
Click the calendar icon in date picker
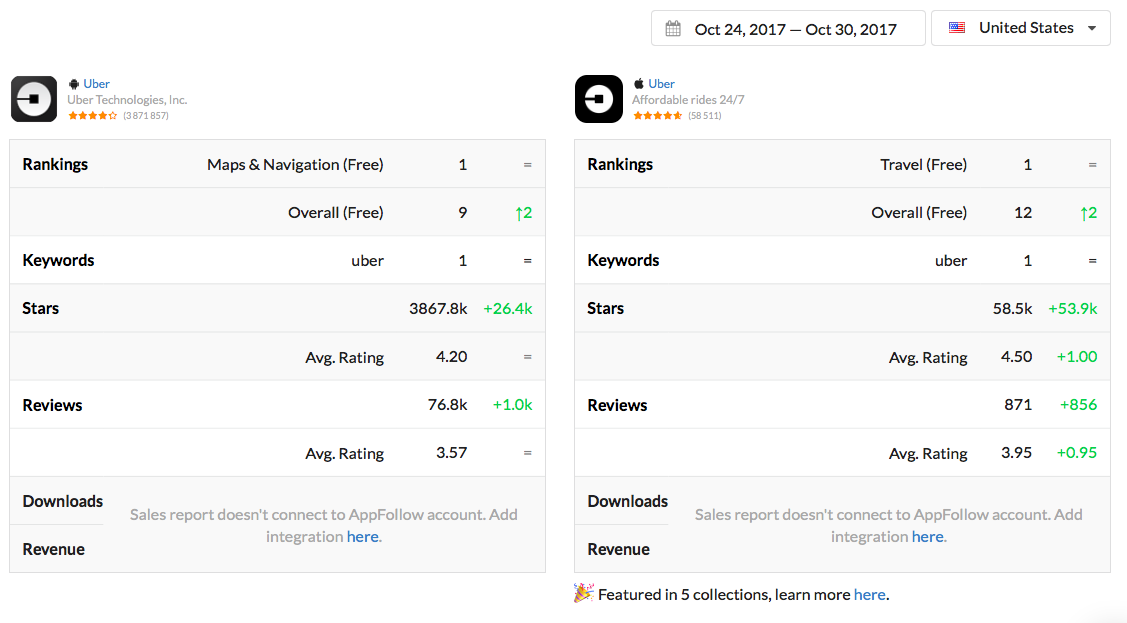click(x=673, y=29)
